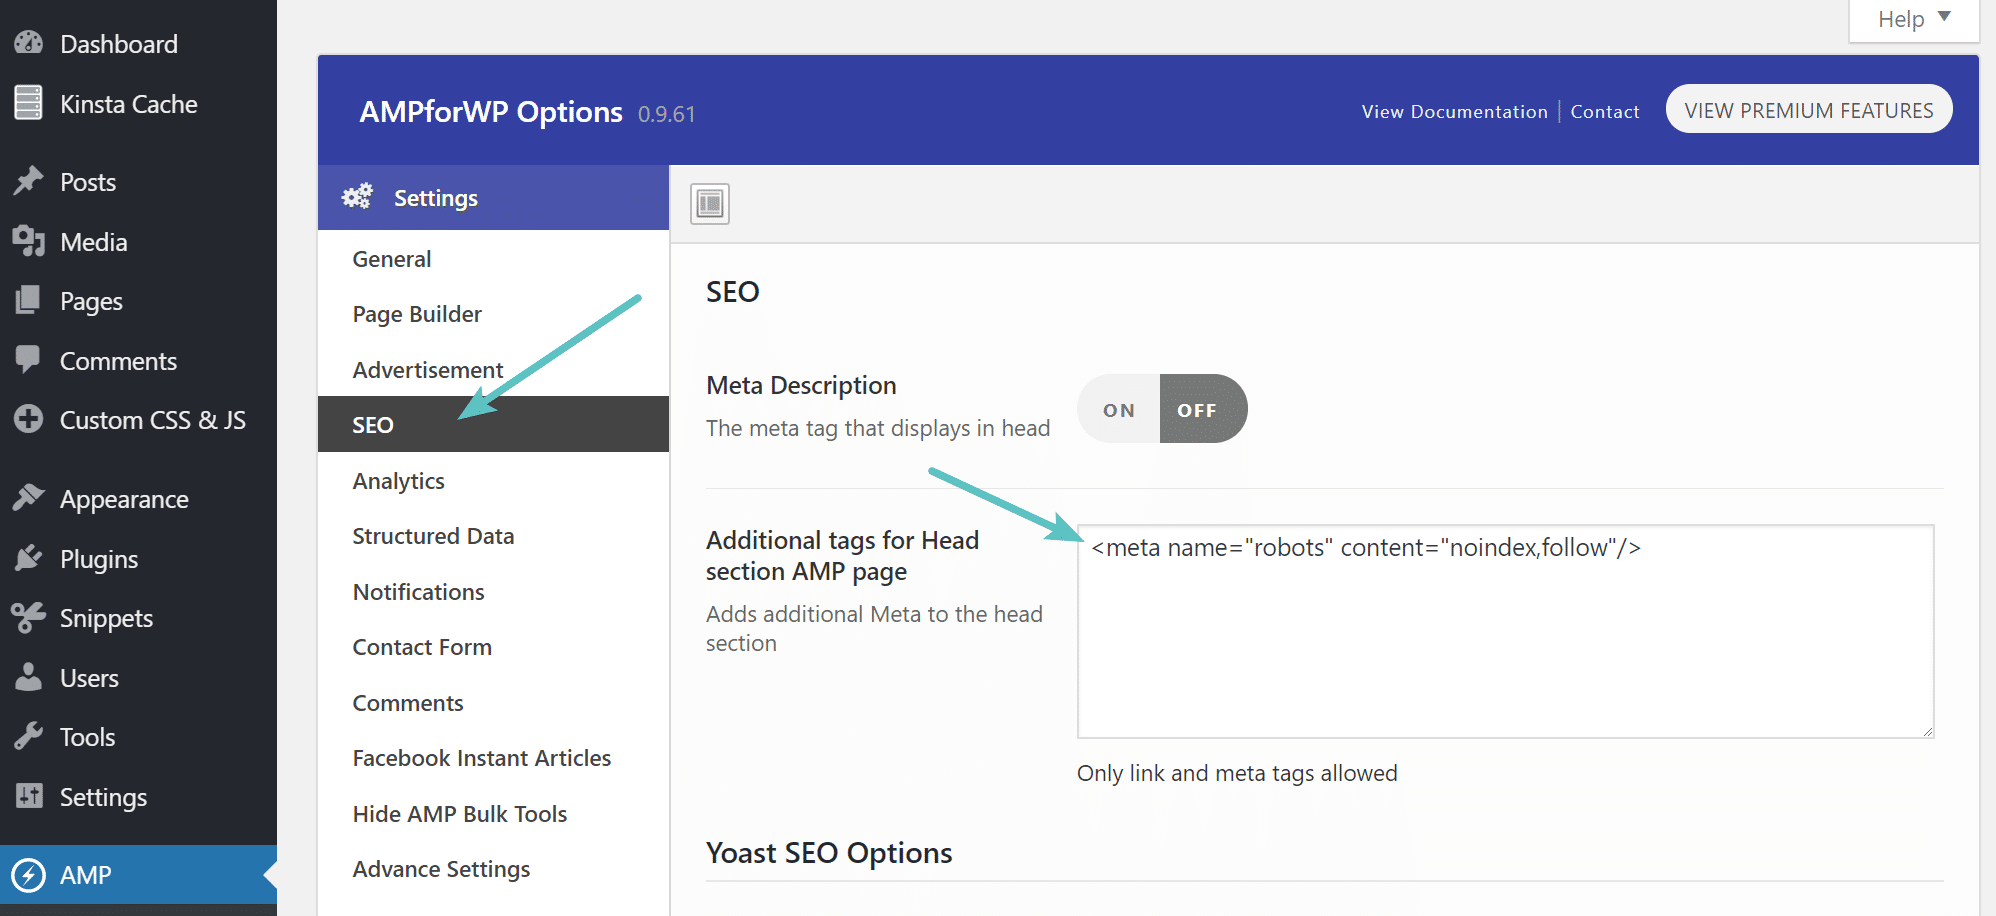
Task: Open the Help dropdown
Action: (x=1911, y=18)
